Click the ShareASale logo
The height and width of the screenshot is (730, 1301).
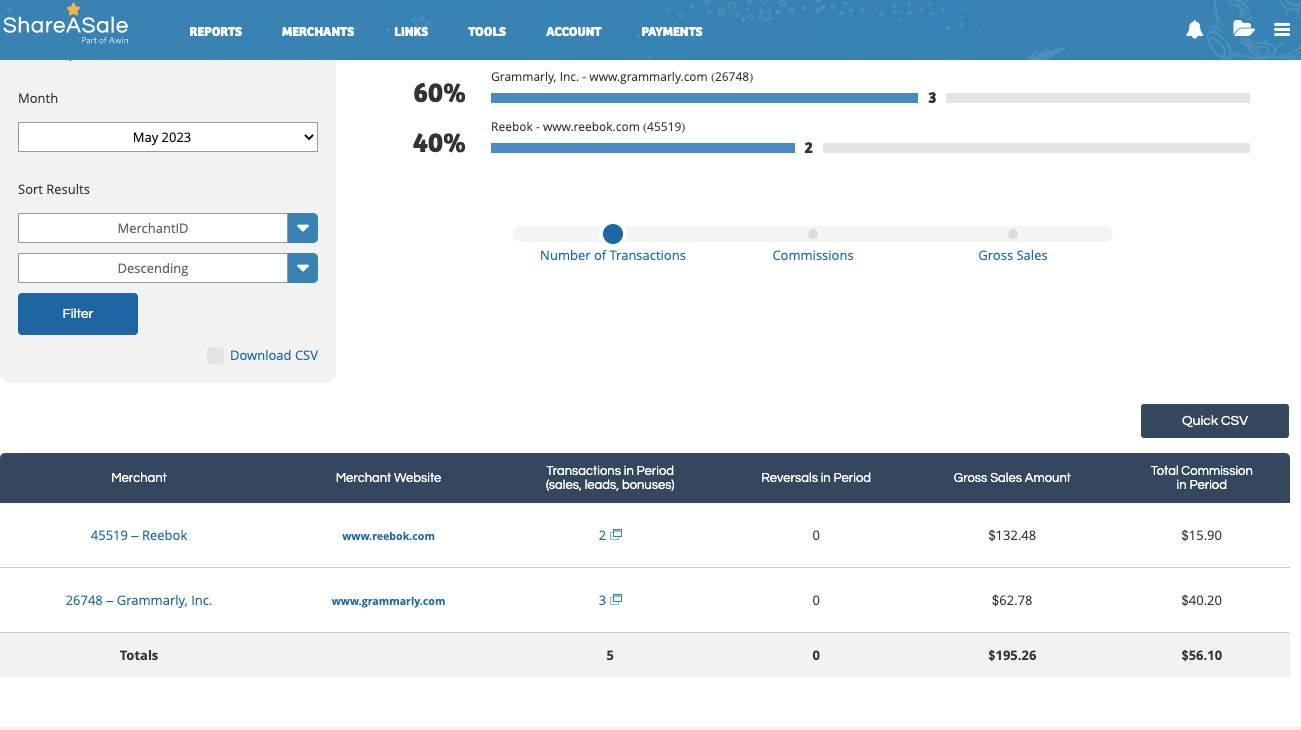pyautogui.click(x=66, y=24)
